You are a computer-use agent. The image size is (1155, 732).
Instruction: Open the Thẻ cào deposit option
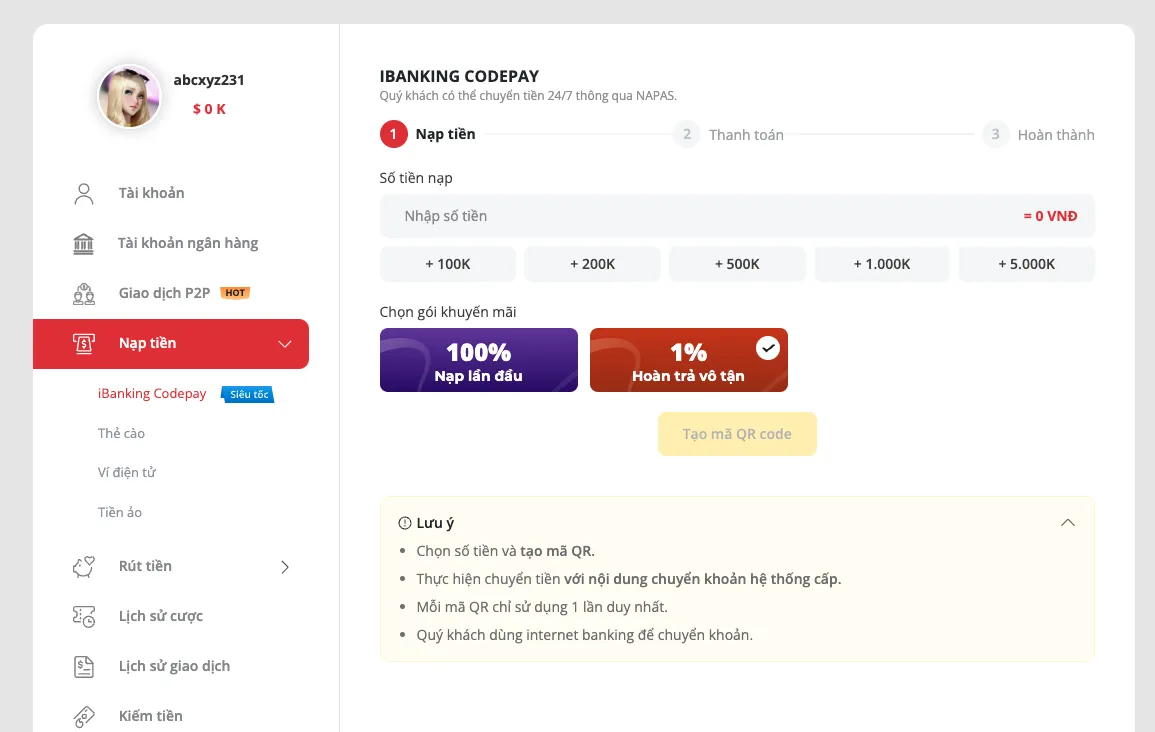point(122,433)
